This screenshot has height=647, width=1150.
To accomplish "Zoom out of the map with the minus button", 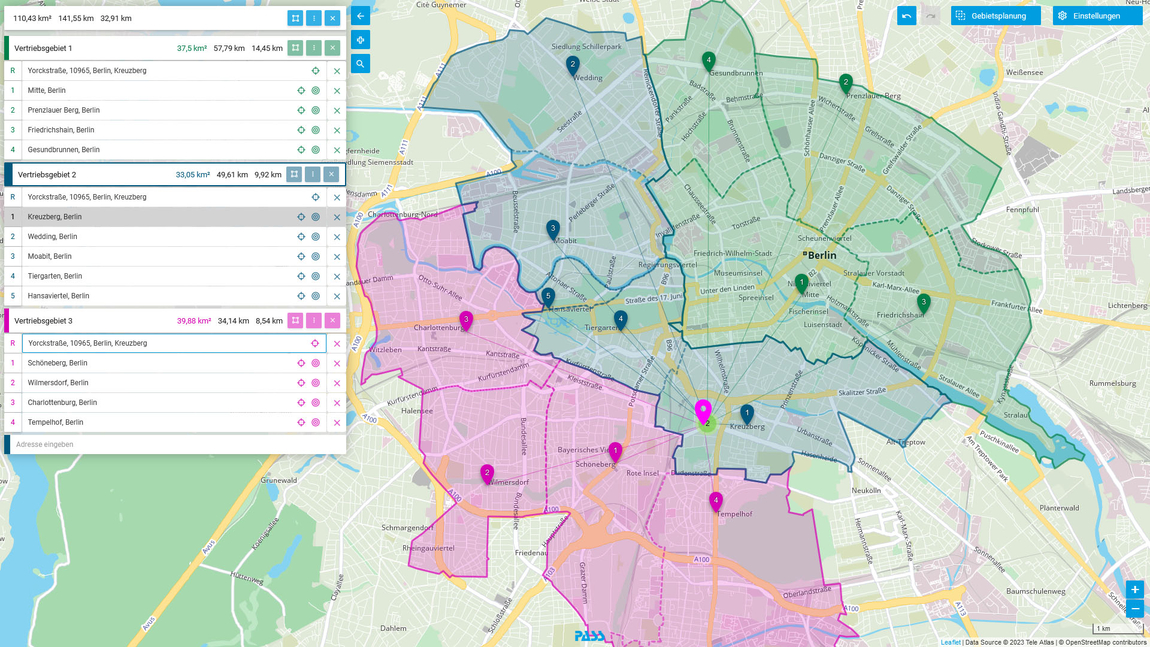I will pos(1134,609).
